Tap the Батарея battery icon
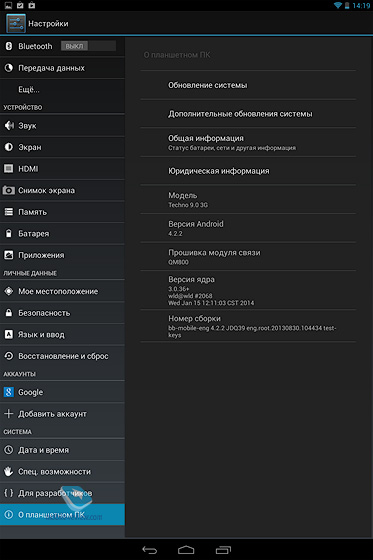This screenshot has height=560, width=373. [9, 234]
